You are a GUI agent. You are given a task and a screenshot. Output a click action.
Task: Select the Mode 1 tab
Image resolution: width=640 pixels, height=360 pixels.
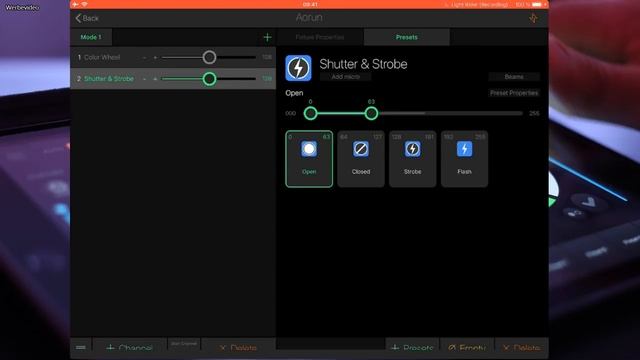click(x=91, y=37)
